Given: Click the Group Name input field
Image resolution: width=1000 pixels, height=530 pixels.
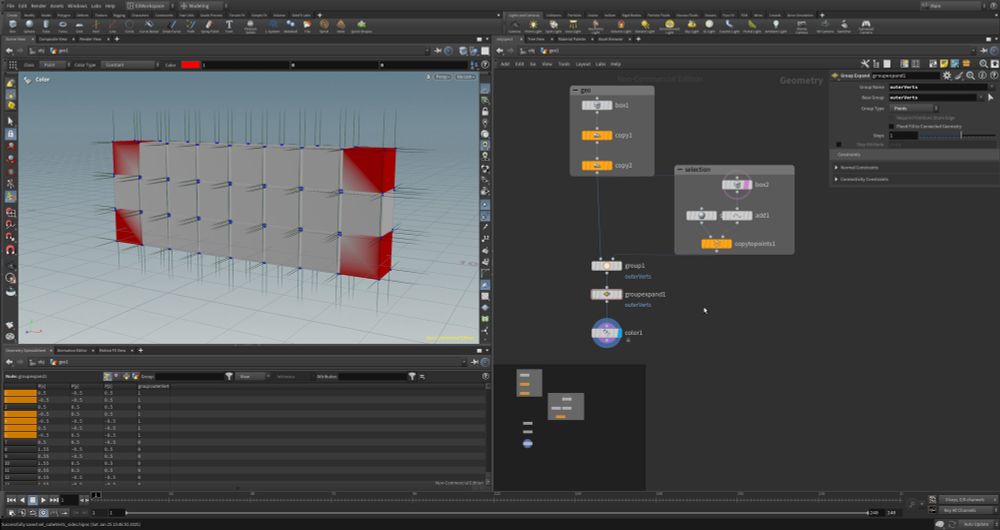Looking at the screenshot, I should (x=938, y=87).
